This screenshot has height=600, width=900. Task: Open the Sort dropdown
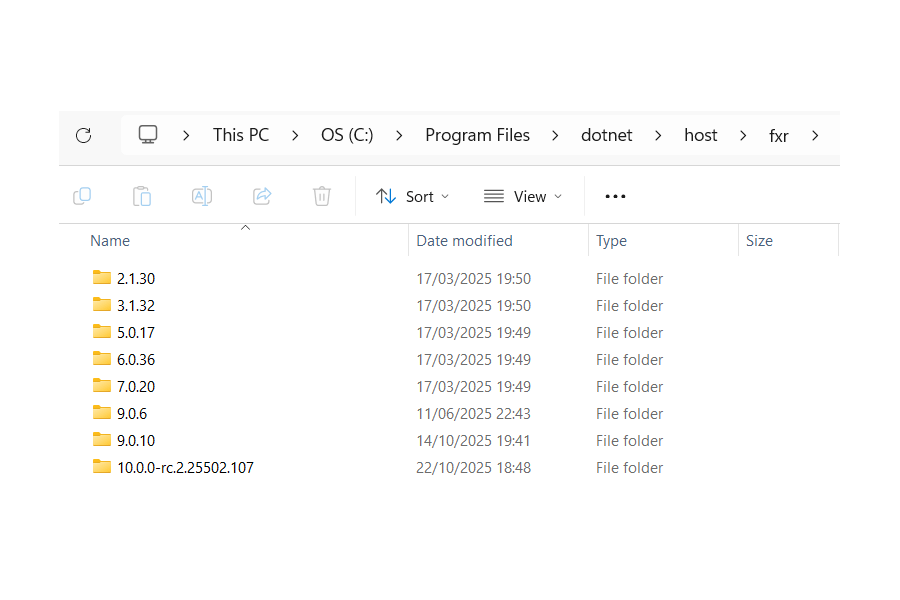pos(412,196)
